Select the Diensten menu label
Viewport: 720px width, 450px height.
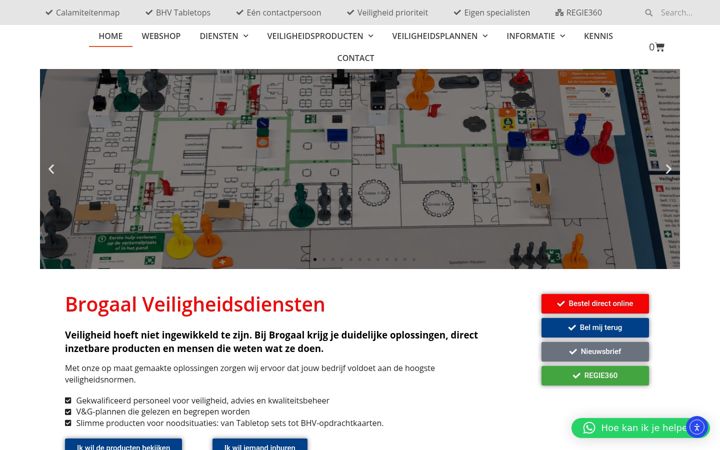click(x=219, y=36)
